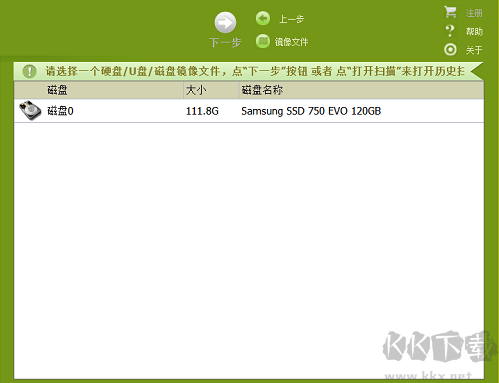Click the circular About icon
499x383 pixels.
pos(450,50)
